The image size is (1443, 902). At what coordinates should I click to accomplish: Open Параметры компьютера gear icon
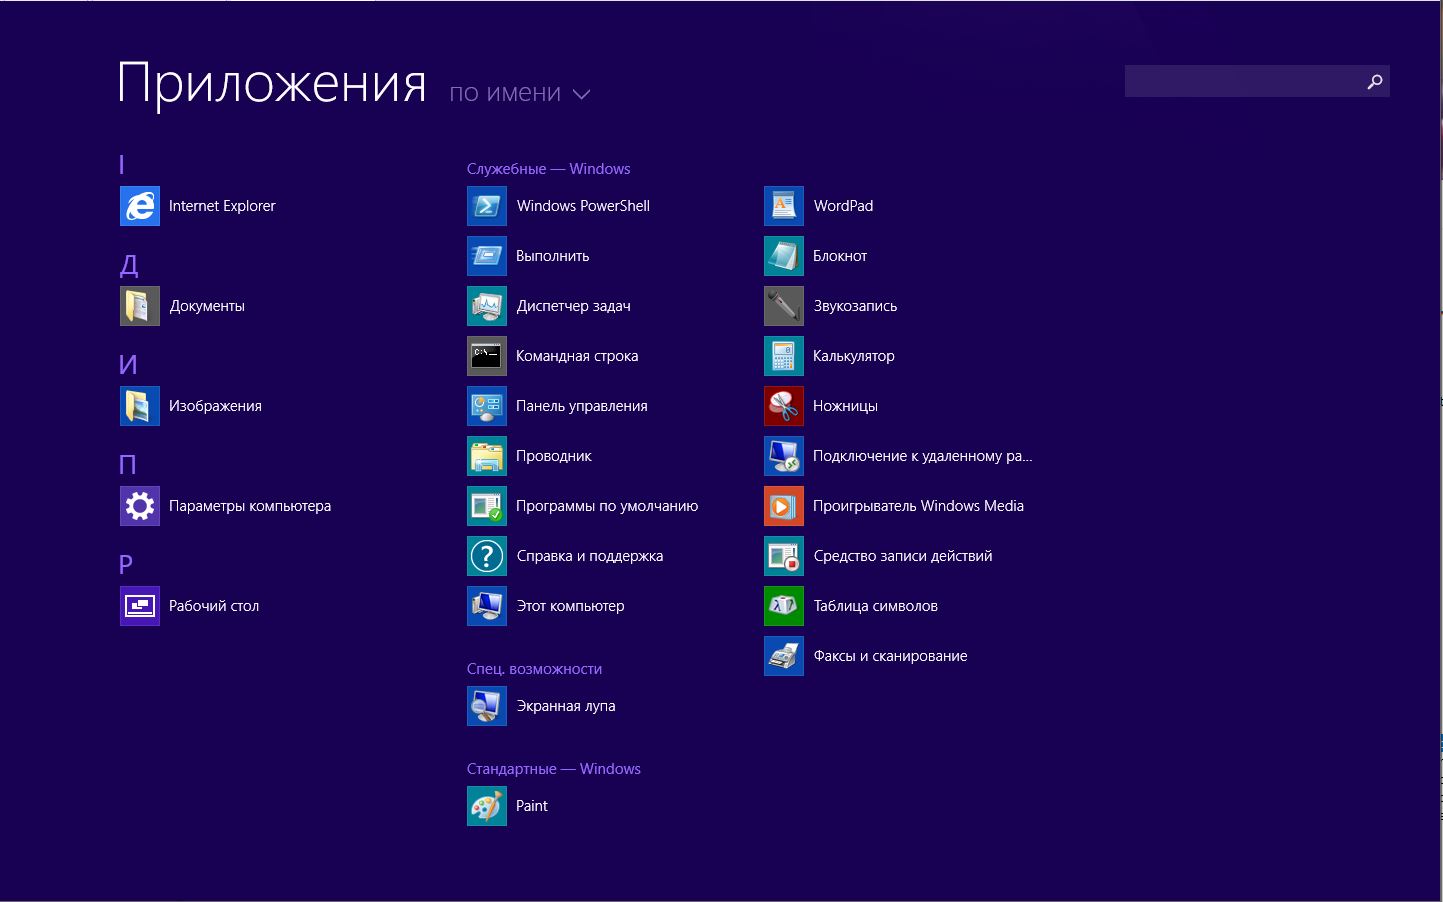(140, 506)
